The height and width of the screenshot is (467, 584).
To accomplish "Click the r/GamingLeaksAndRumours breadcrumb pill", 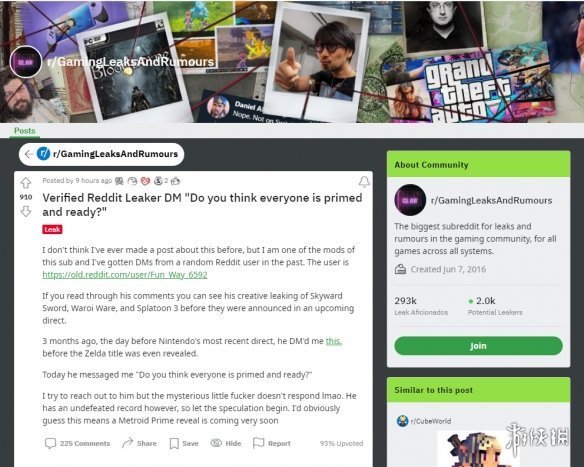I will 101,154.
